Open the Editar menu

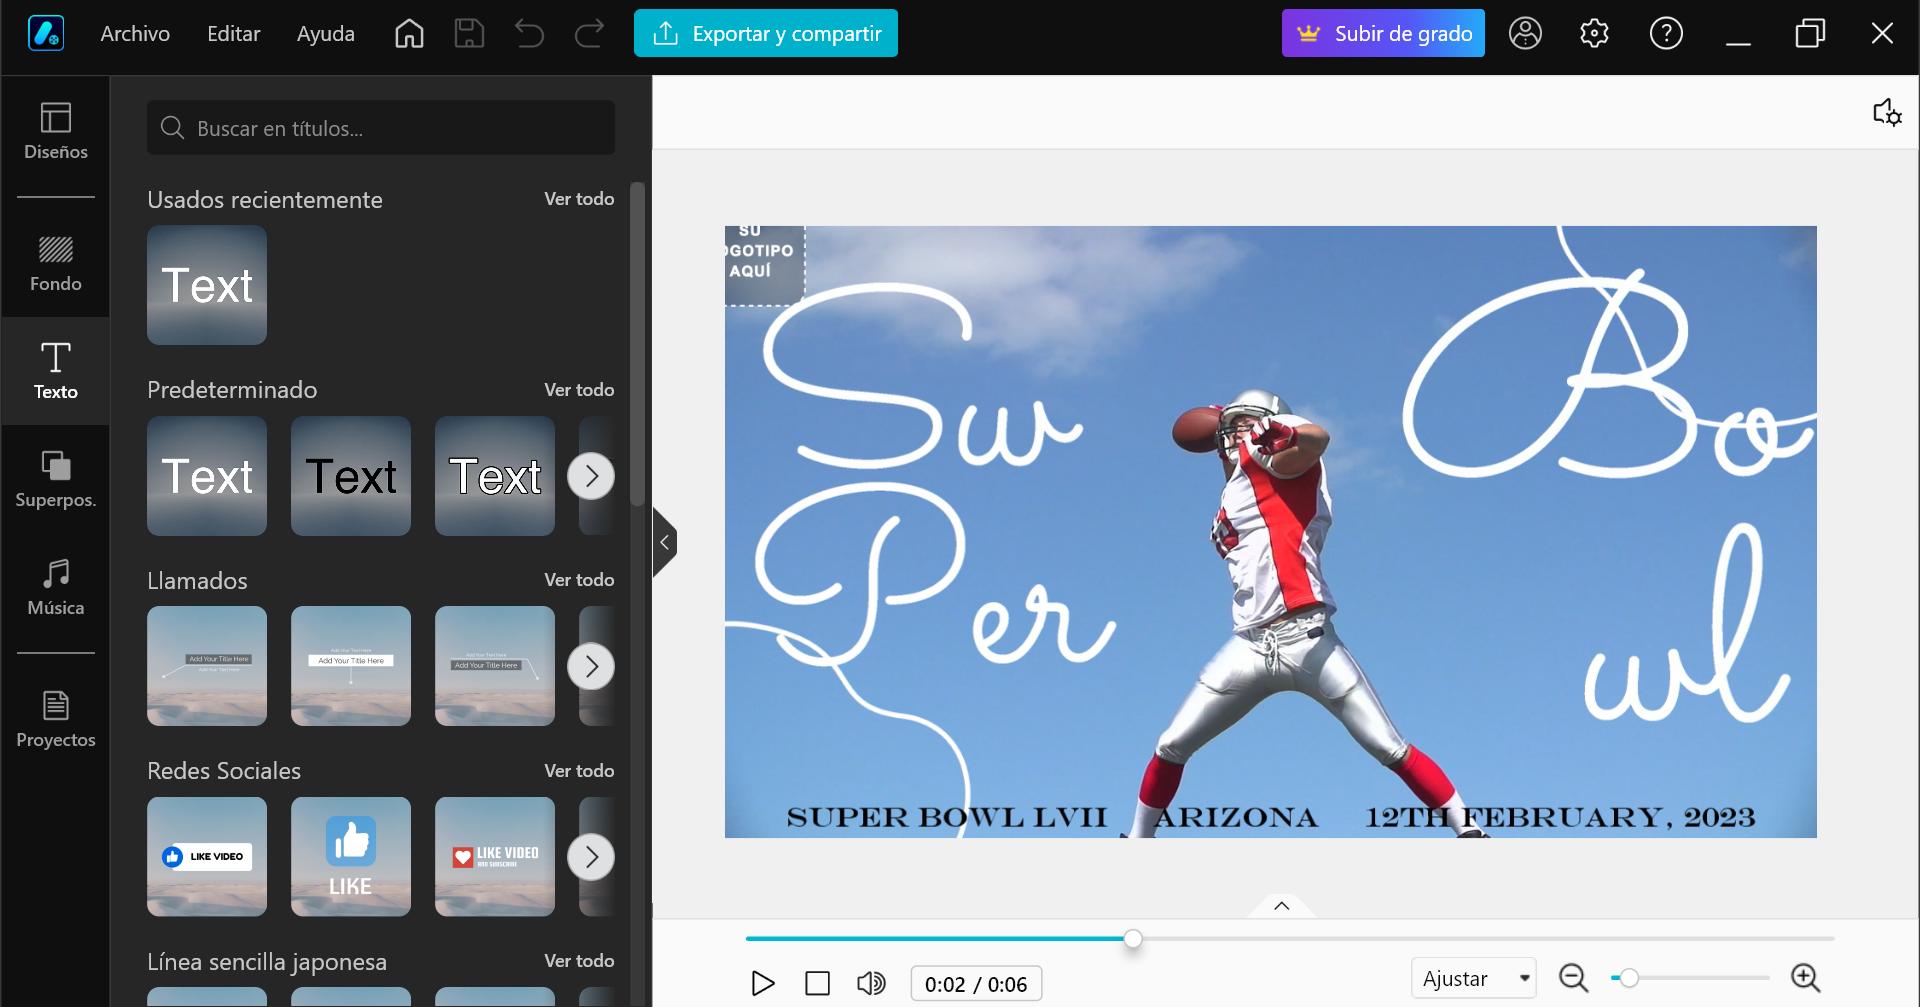pos(233,33)
